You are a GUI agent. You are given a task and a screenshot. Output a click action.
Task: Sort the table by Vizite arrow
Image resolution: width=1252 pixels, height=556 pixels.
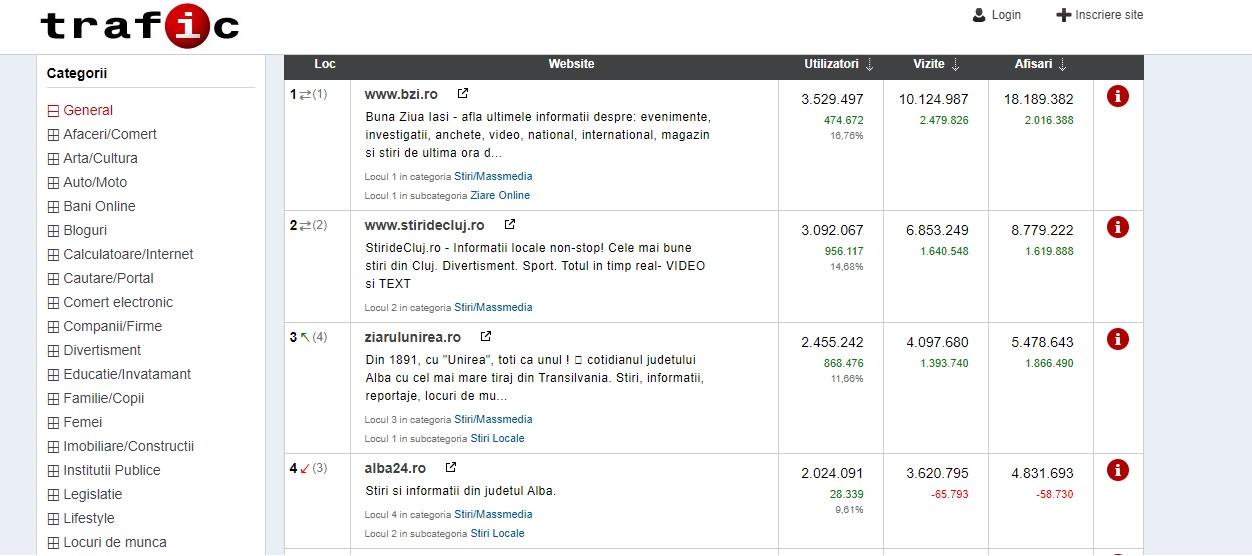[x=956, y=65]
